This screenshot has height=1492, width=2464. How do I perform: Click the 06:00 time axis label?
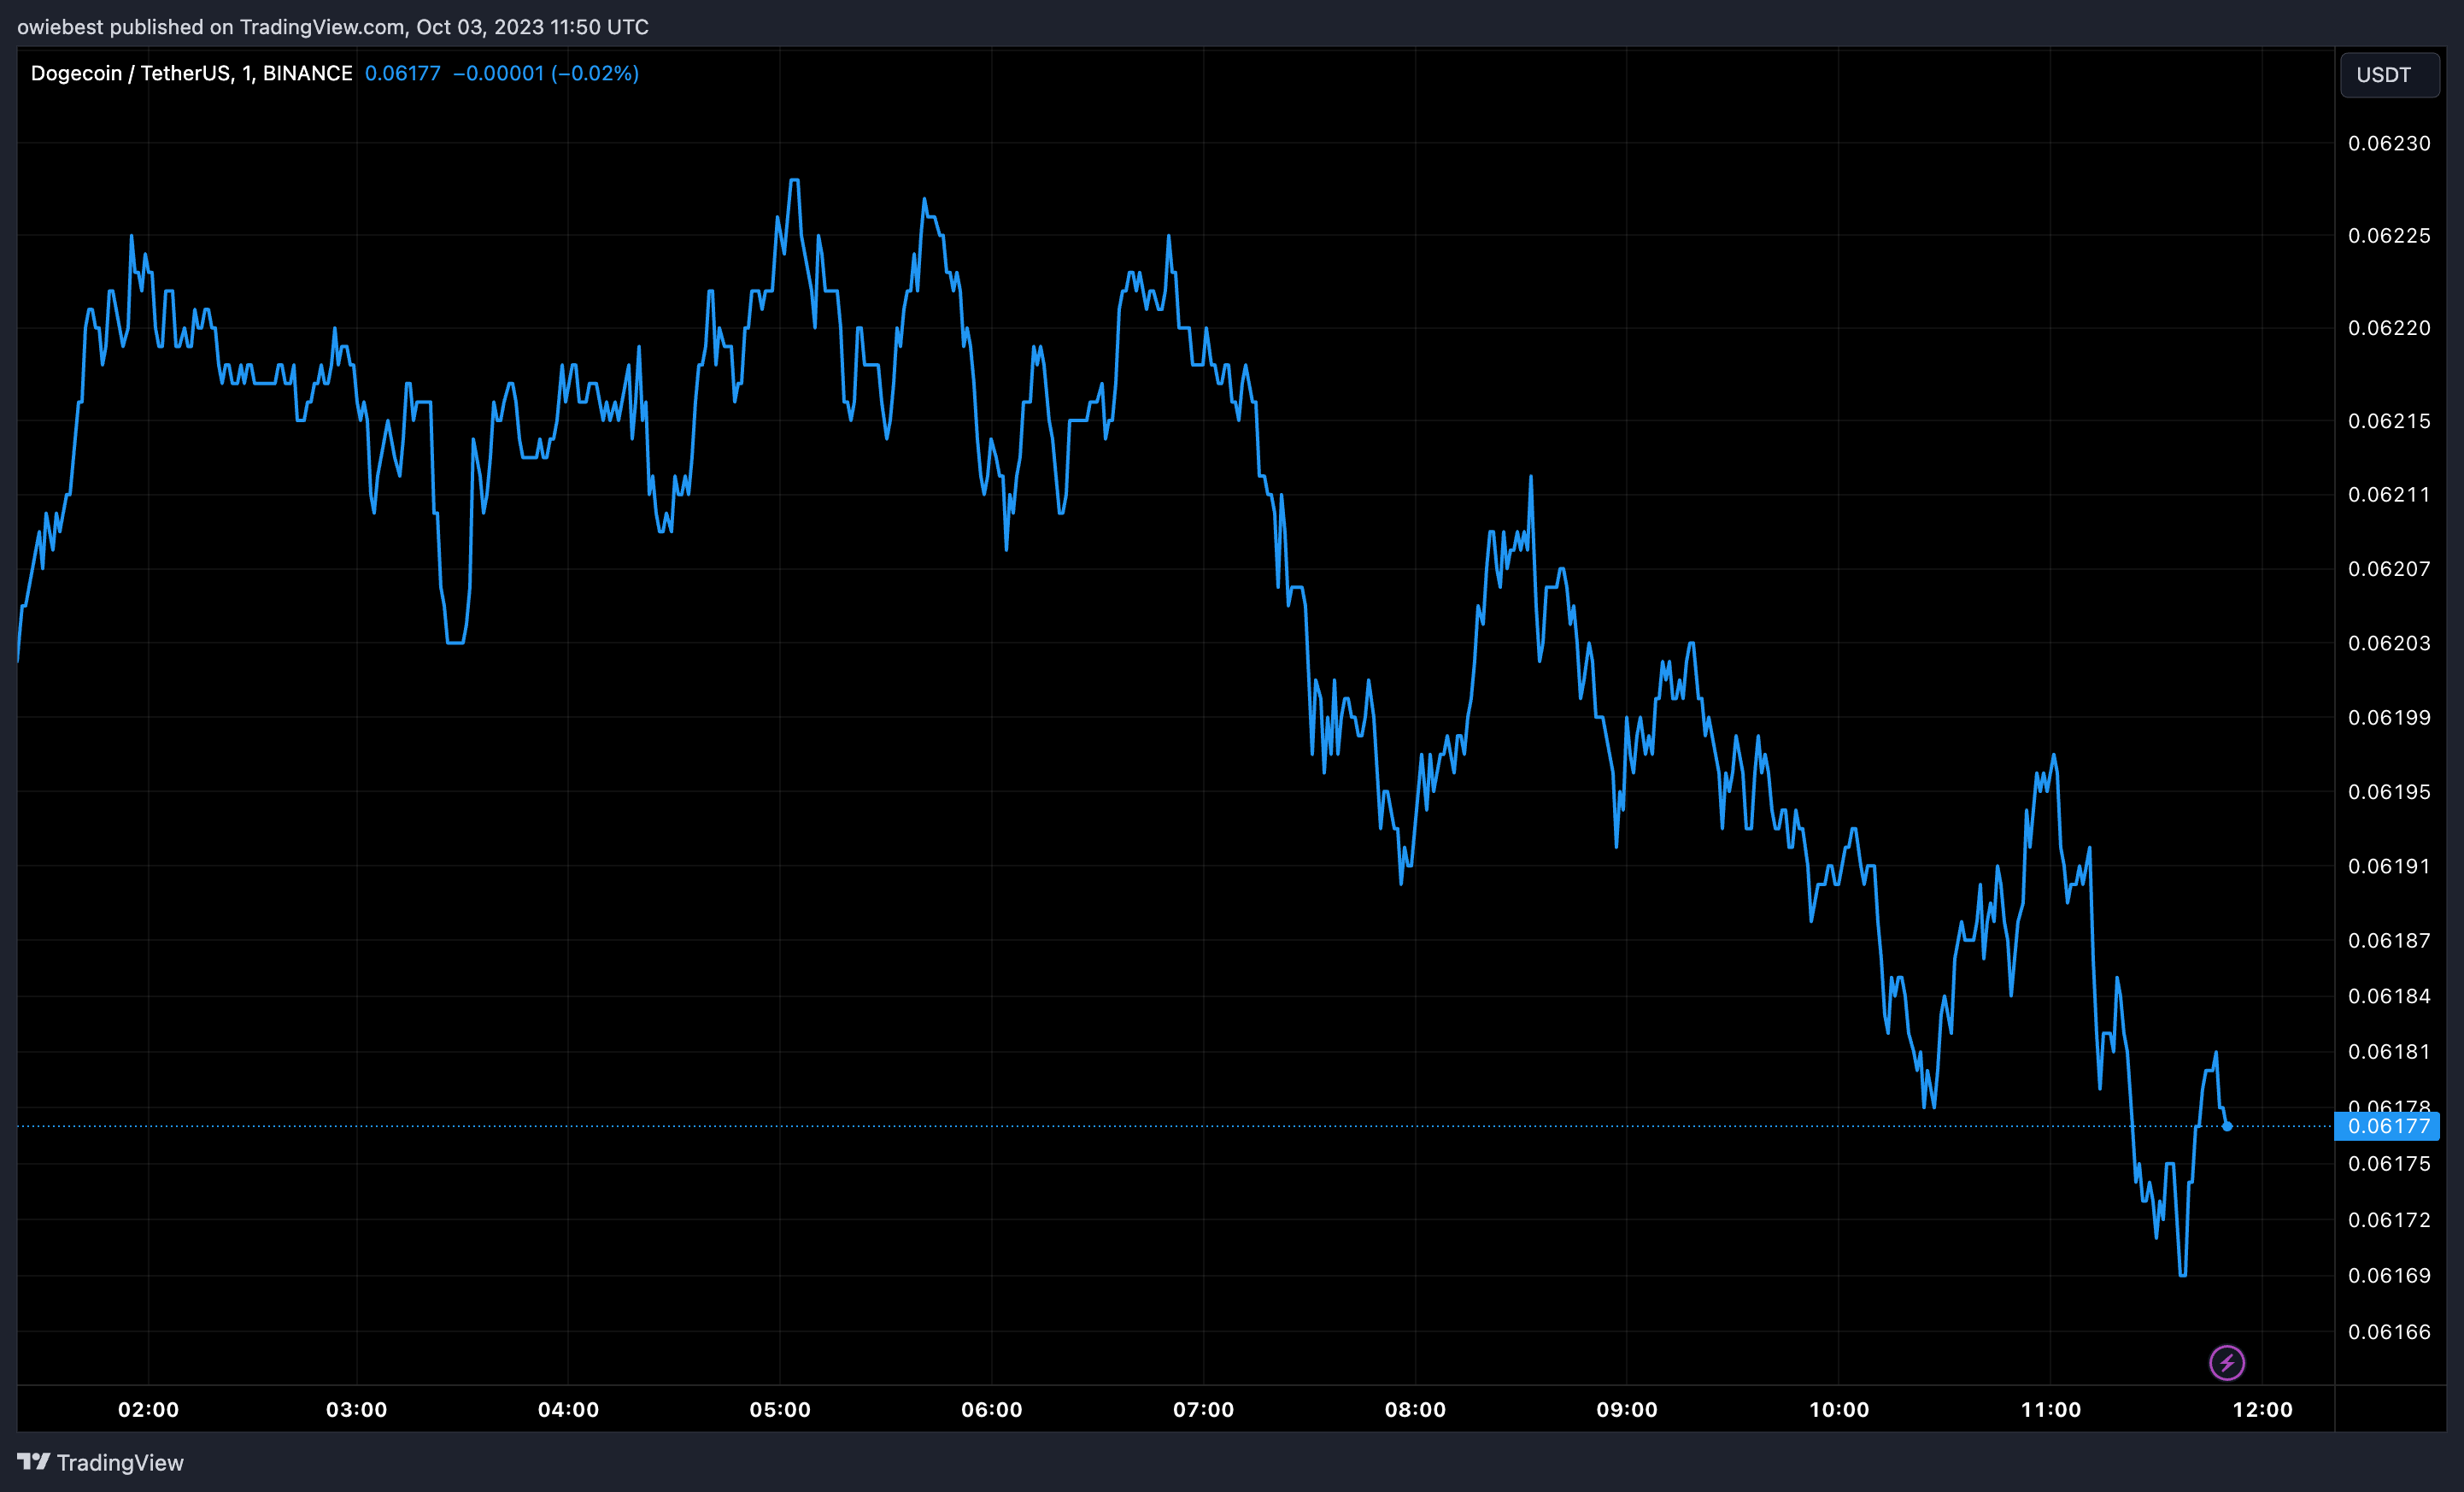click(x=992, y=1409)
